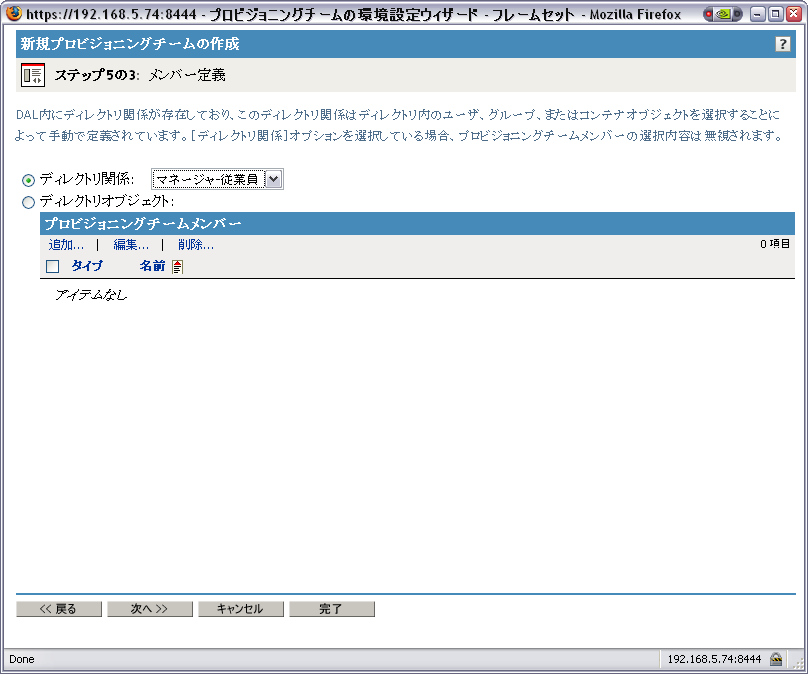
Task: Click the 削除... link
Action: (x=196, y=245)
